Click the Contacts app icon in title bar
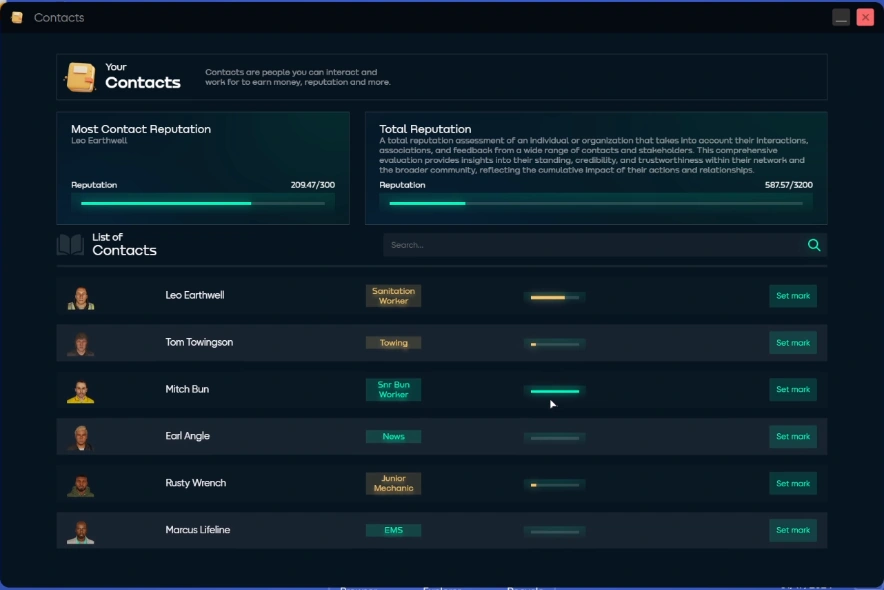Image resolution: width=884 pixels, height=590 pixels. coord(17,17)
